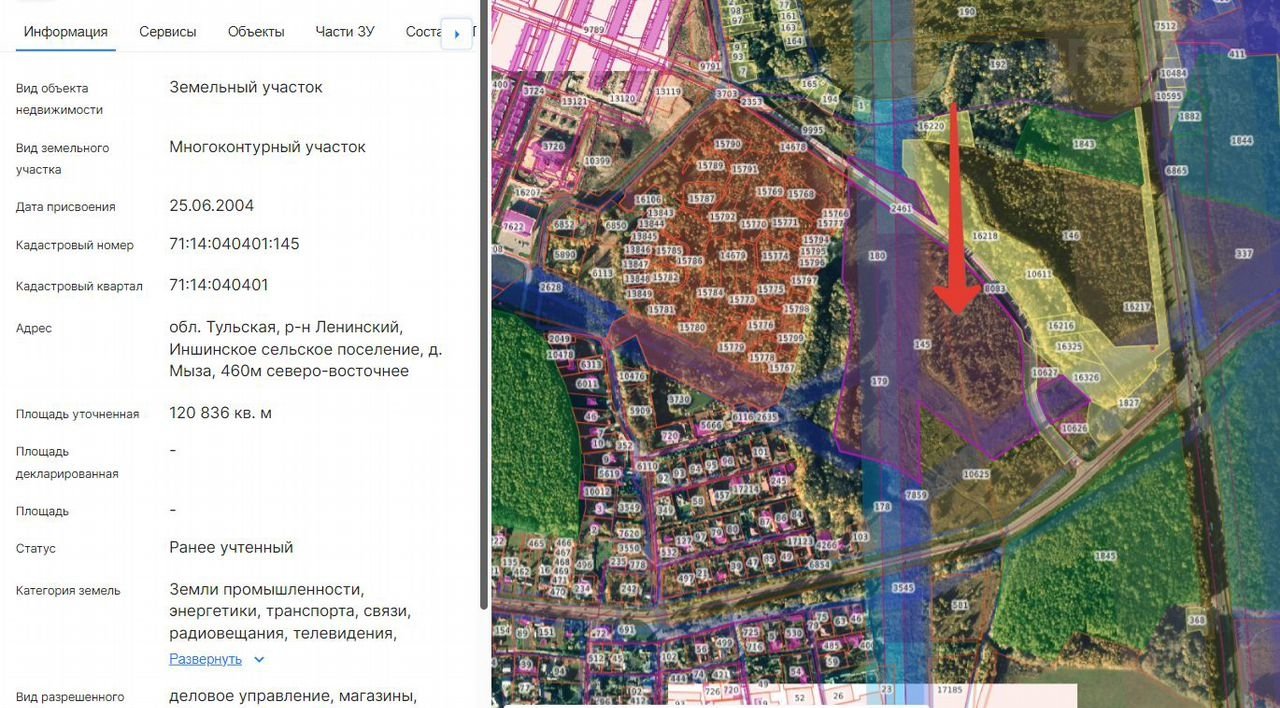Select parcel 16218 on the map

pos(984,236)
